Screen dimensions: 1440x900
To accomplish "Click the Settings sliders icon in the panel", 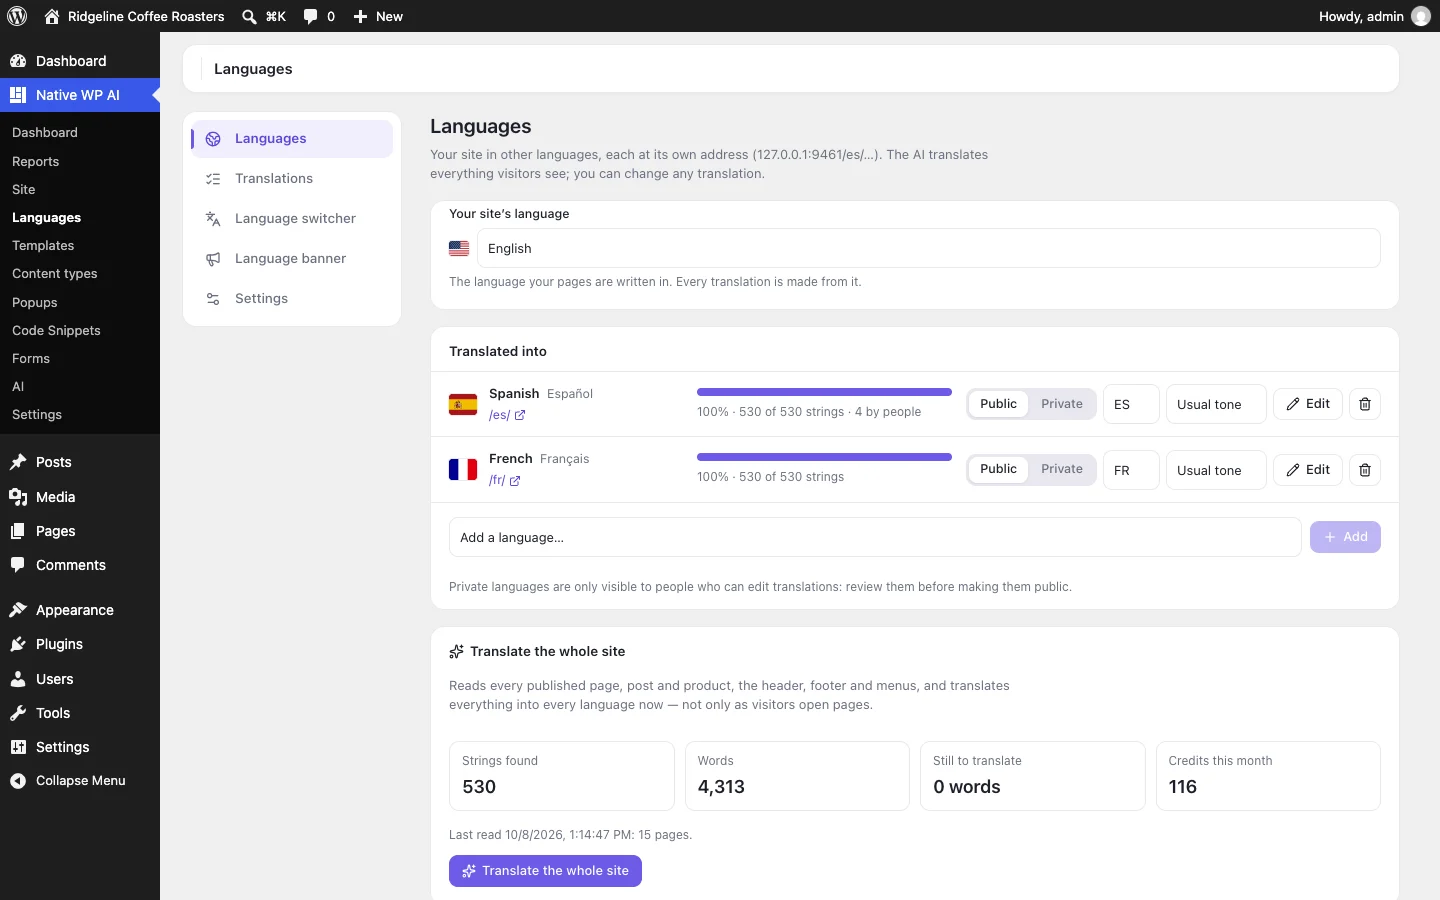I will [213, 299].
